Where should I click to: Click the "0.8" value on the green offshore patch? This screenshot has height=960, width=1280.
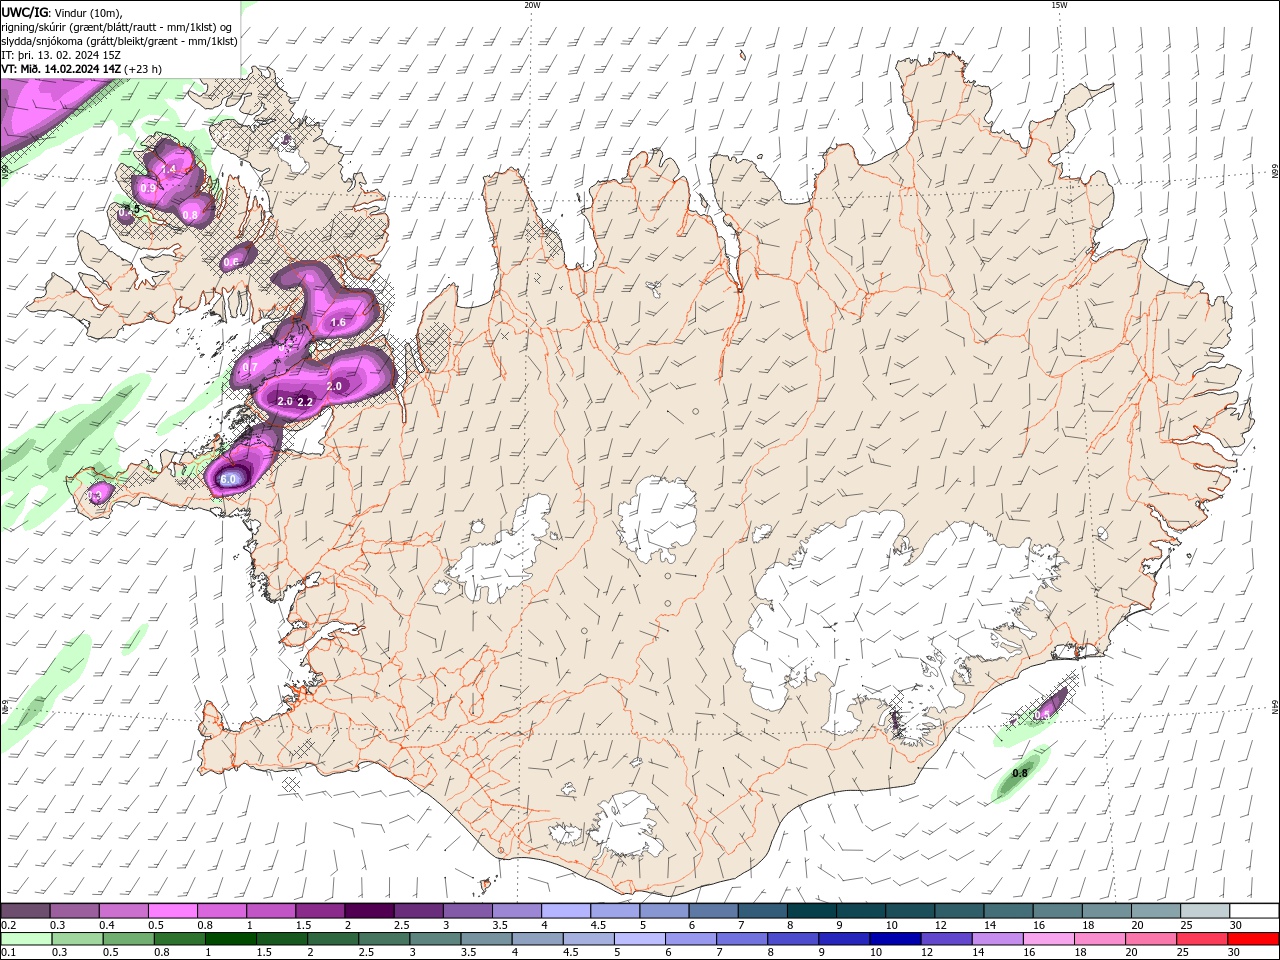click(1020, 773)
